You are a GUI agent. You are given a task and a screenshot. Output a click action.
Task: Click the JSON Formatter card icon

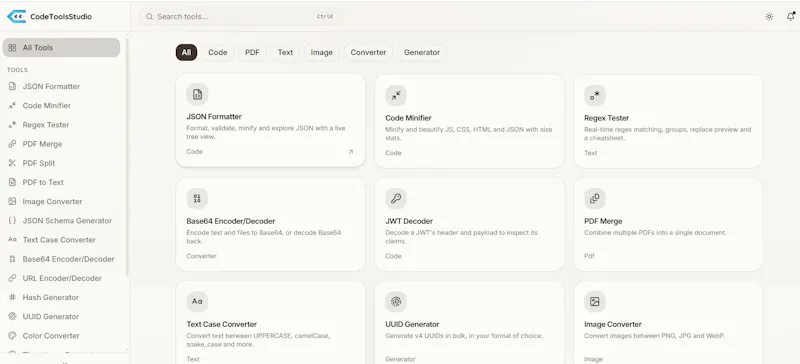pos(197,94)
